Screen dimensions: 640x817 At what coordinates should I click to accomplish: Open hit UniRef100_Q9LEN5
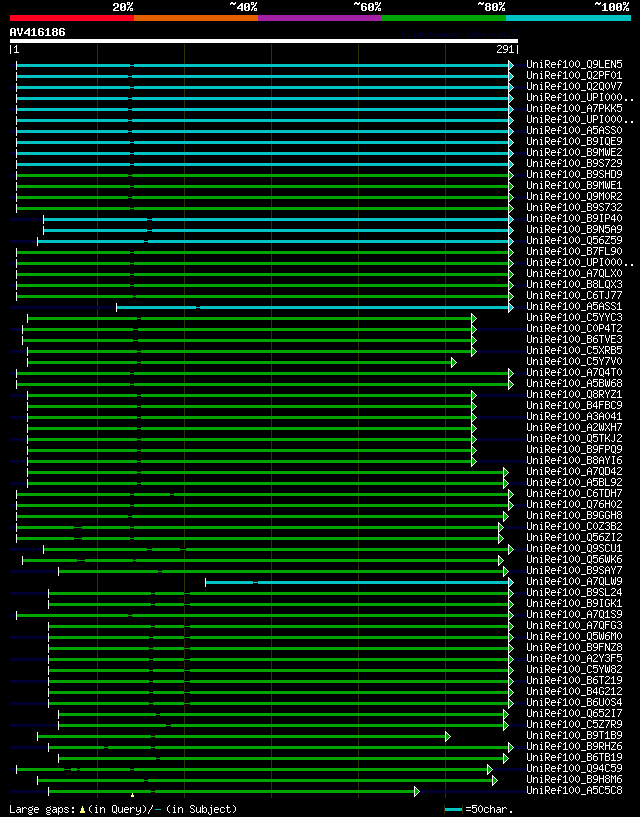pos(574,65)
